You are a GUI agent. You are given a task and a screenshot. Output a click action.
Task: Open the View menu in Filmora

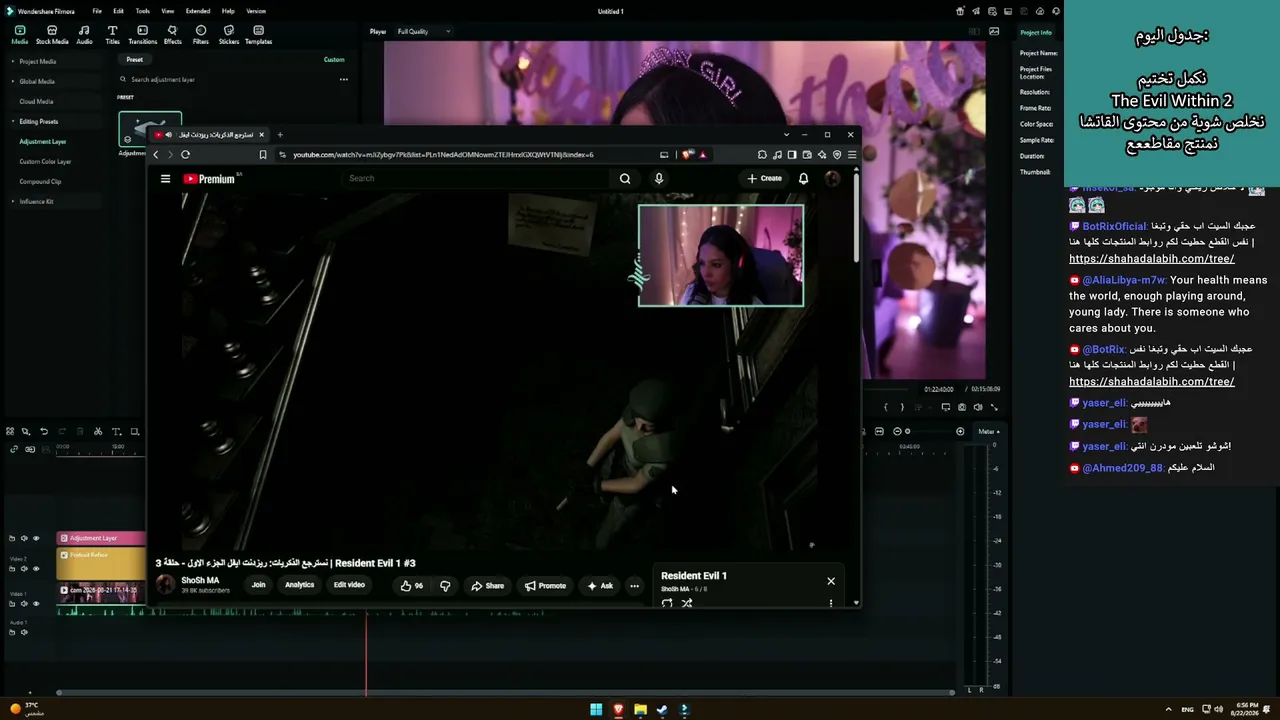[x=169, y=11]
